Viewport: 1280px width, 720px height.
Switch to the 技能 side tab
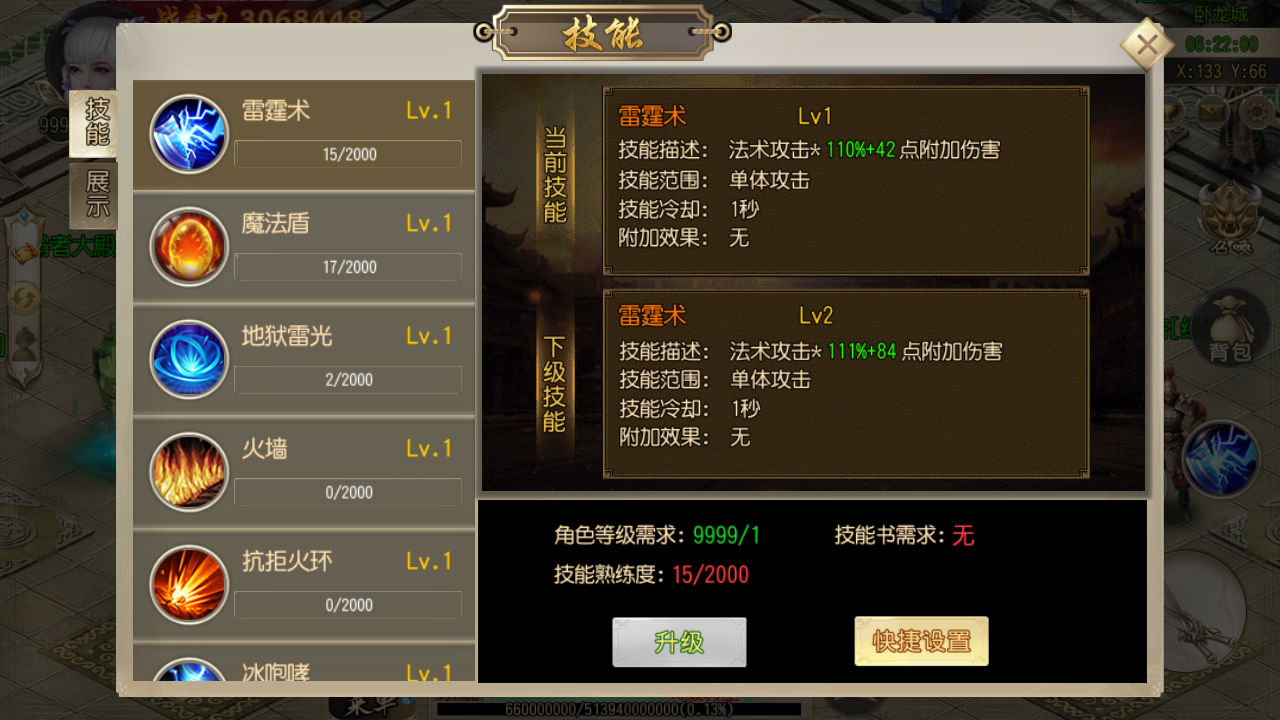click(96, 124)
